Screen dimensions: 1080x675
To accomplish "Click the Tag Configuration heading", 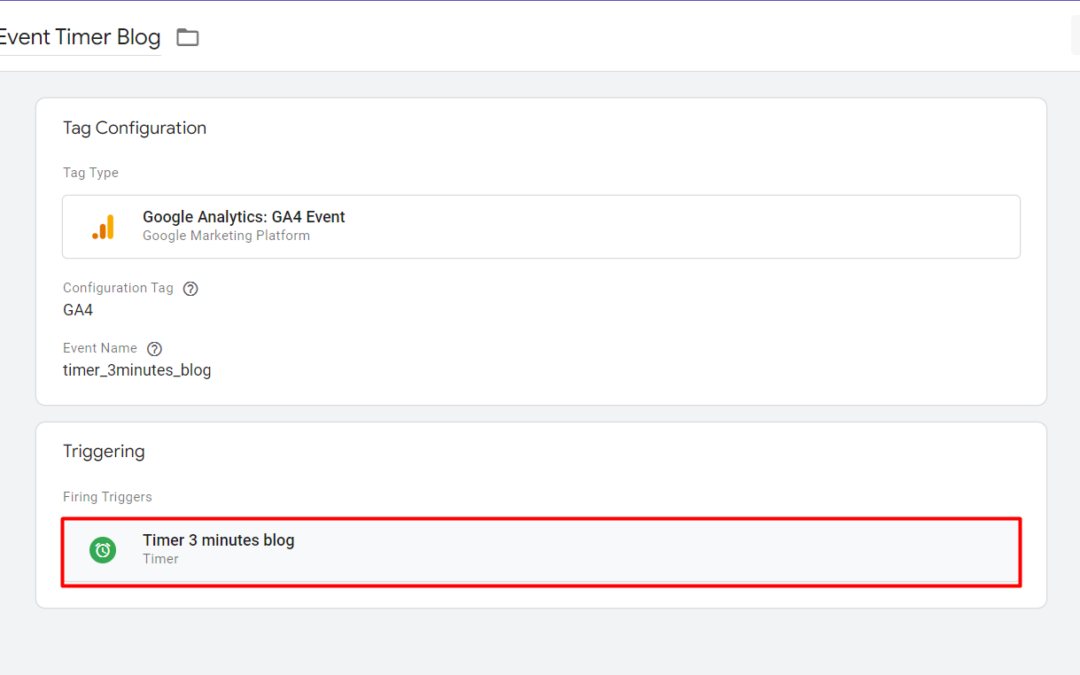I will (134, 128).
